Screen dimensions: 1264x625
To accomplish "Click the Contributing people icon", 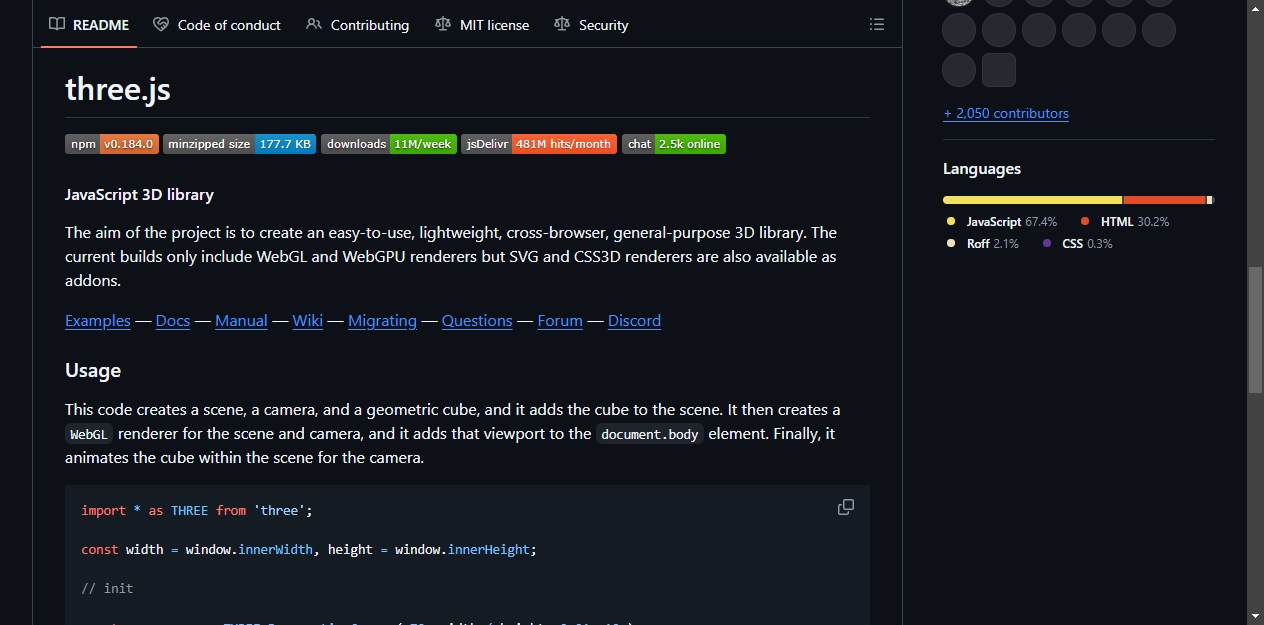I will (314, 25).
